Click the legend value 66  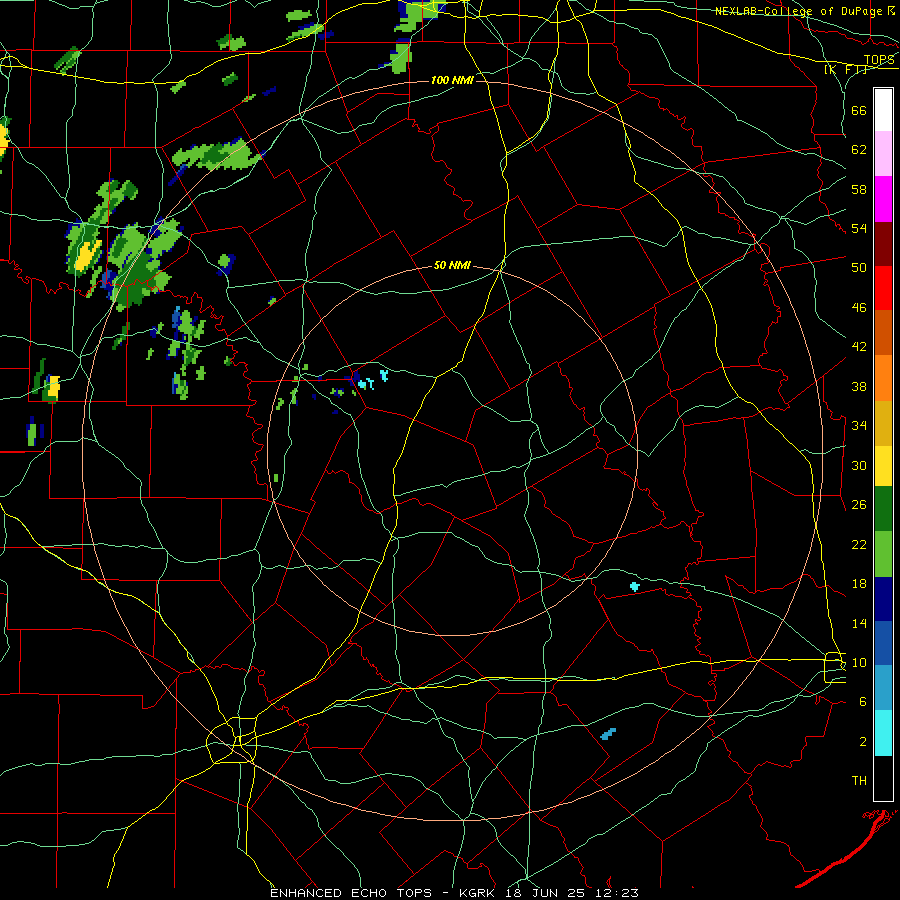[859, 110]
